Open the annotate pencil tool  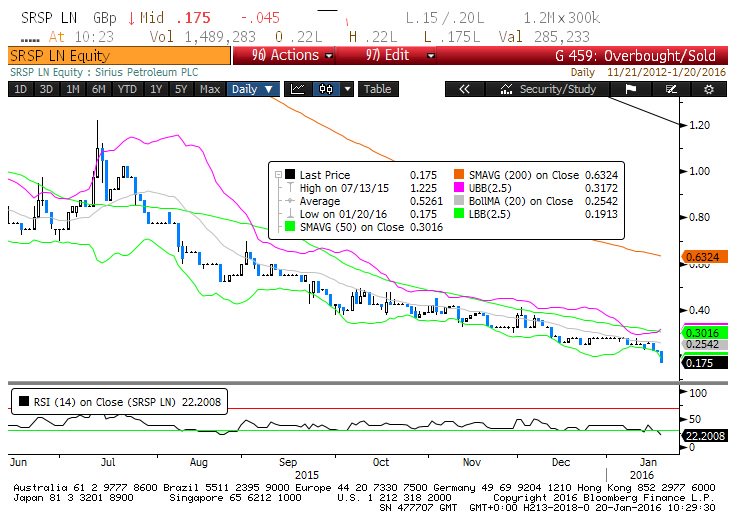[x=670, y=89]
